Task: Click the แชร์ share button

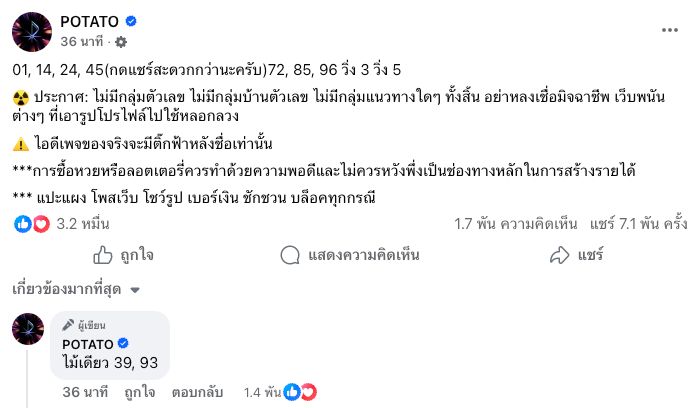Action: coord(580,255)
